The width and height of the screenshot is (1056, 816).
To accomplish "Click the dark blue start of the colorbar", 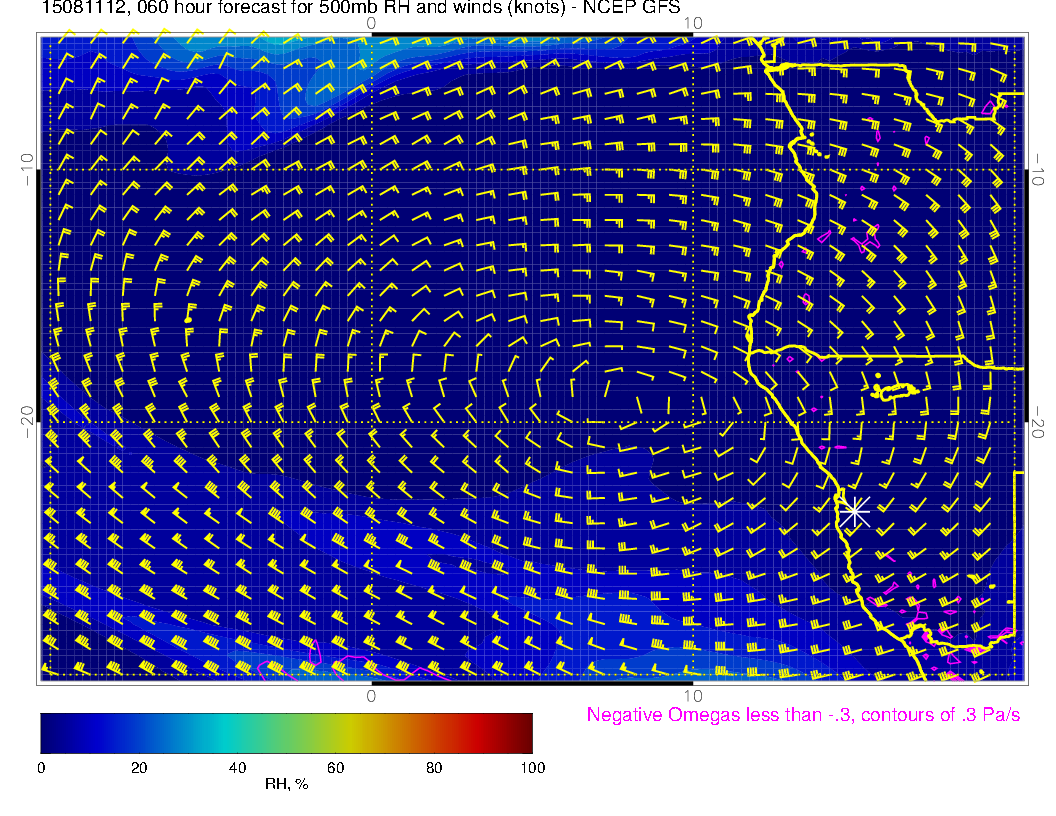I will tap(47, 732).
